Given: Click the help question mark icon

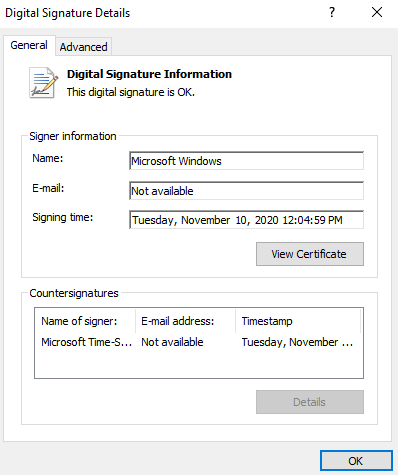Looking at the screenshot, I should pyautogui.click(x=332, y=13).
